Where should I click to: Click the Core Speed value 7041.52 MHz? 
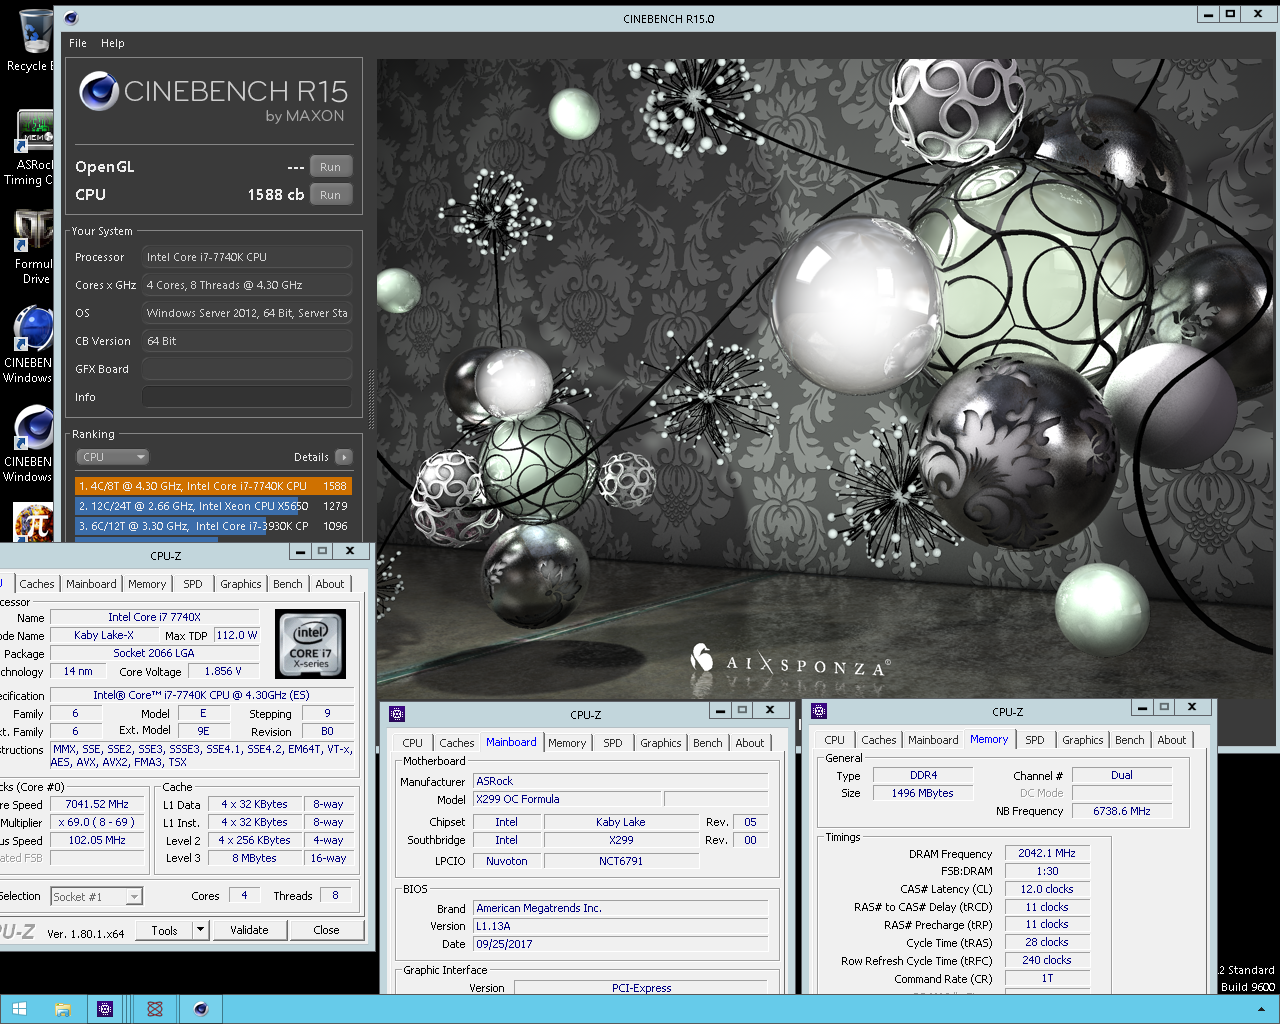[97, 804]
